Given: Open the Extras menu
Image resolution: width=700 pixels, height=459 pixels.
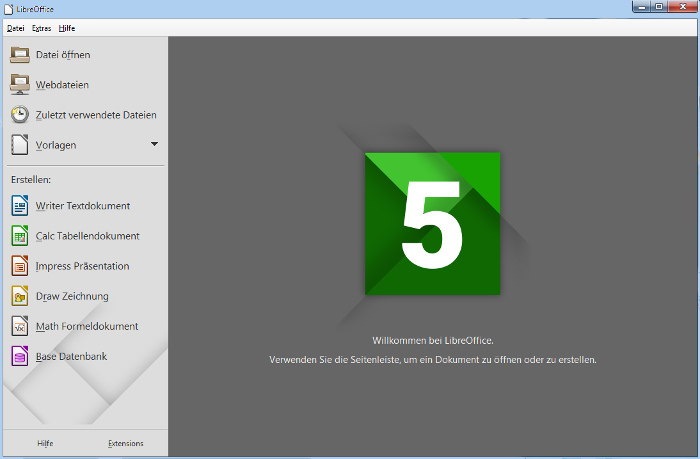Looking at the screenshot, I should 41,28.
